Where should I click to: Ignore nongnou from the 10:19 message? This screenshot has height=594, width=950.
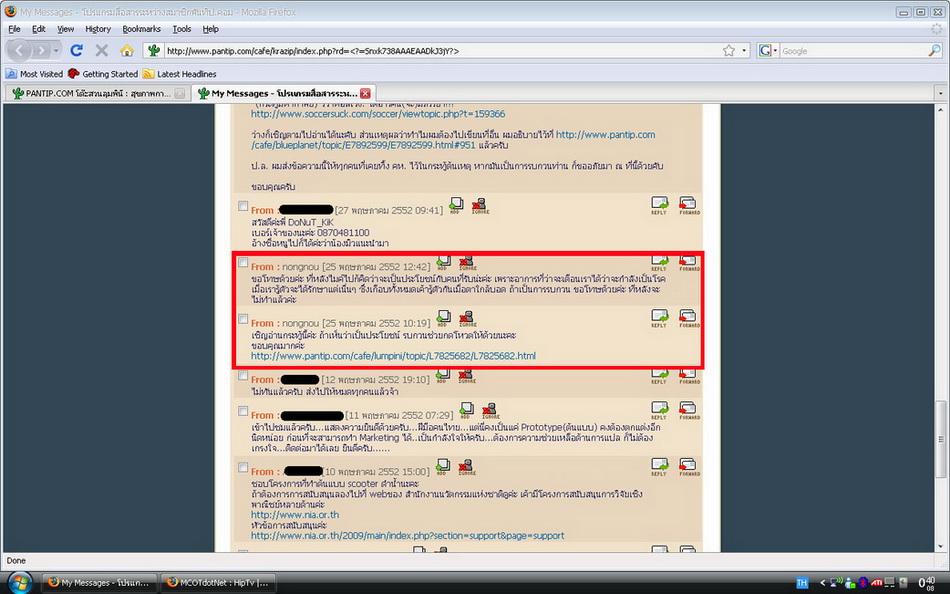[x=467, y=318]
